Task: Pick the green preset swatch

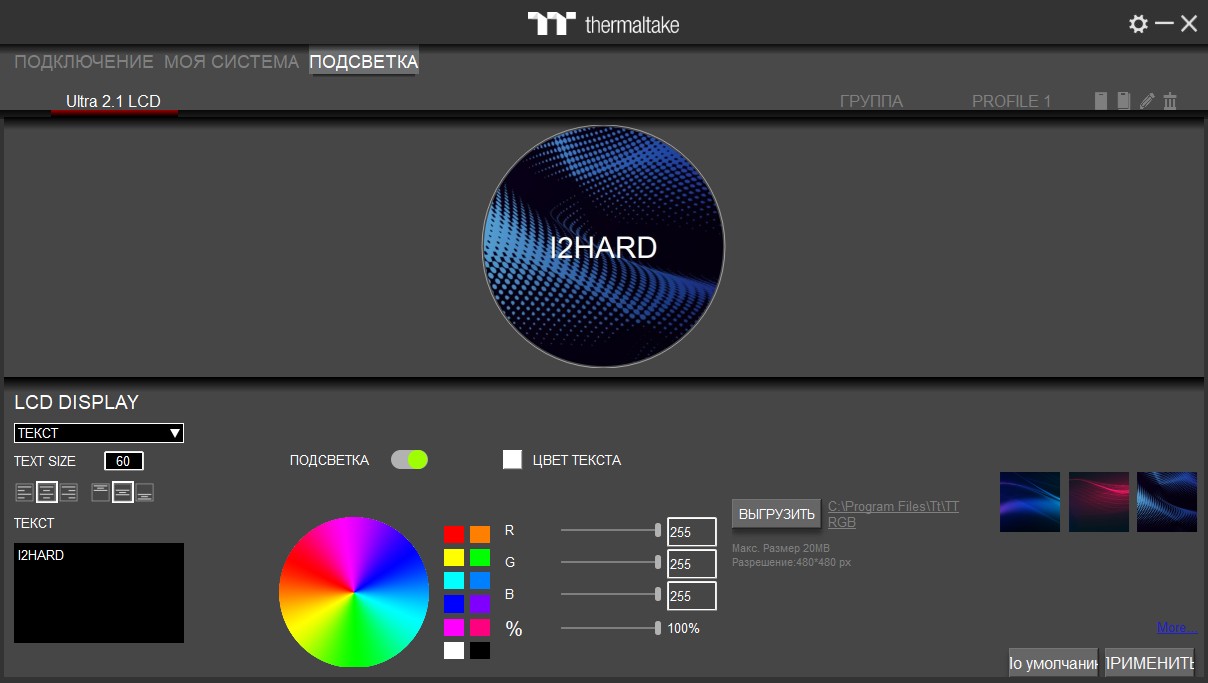Action: click(x=480, y=557)
